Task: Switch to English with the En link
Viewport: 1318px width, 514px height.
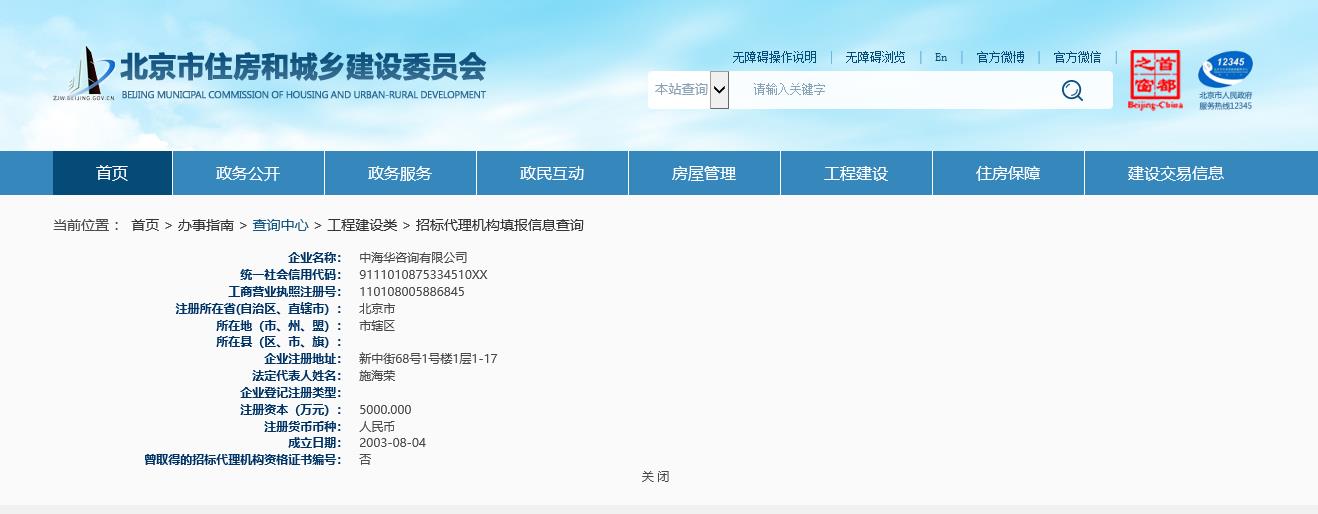Action: click(941, 57)
